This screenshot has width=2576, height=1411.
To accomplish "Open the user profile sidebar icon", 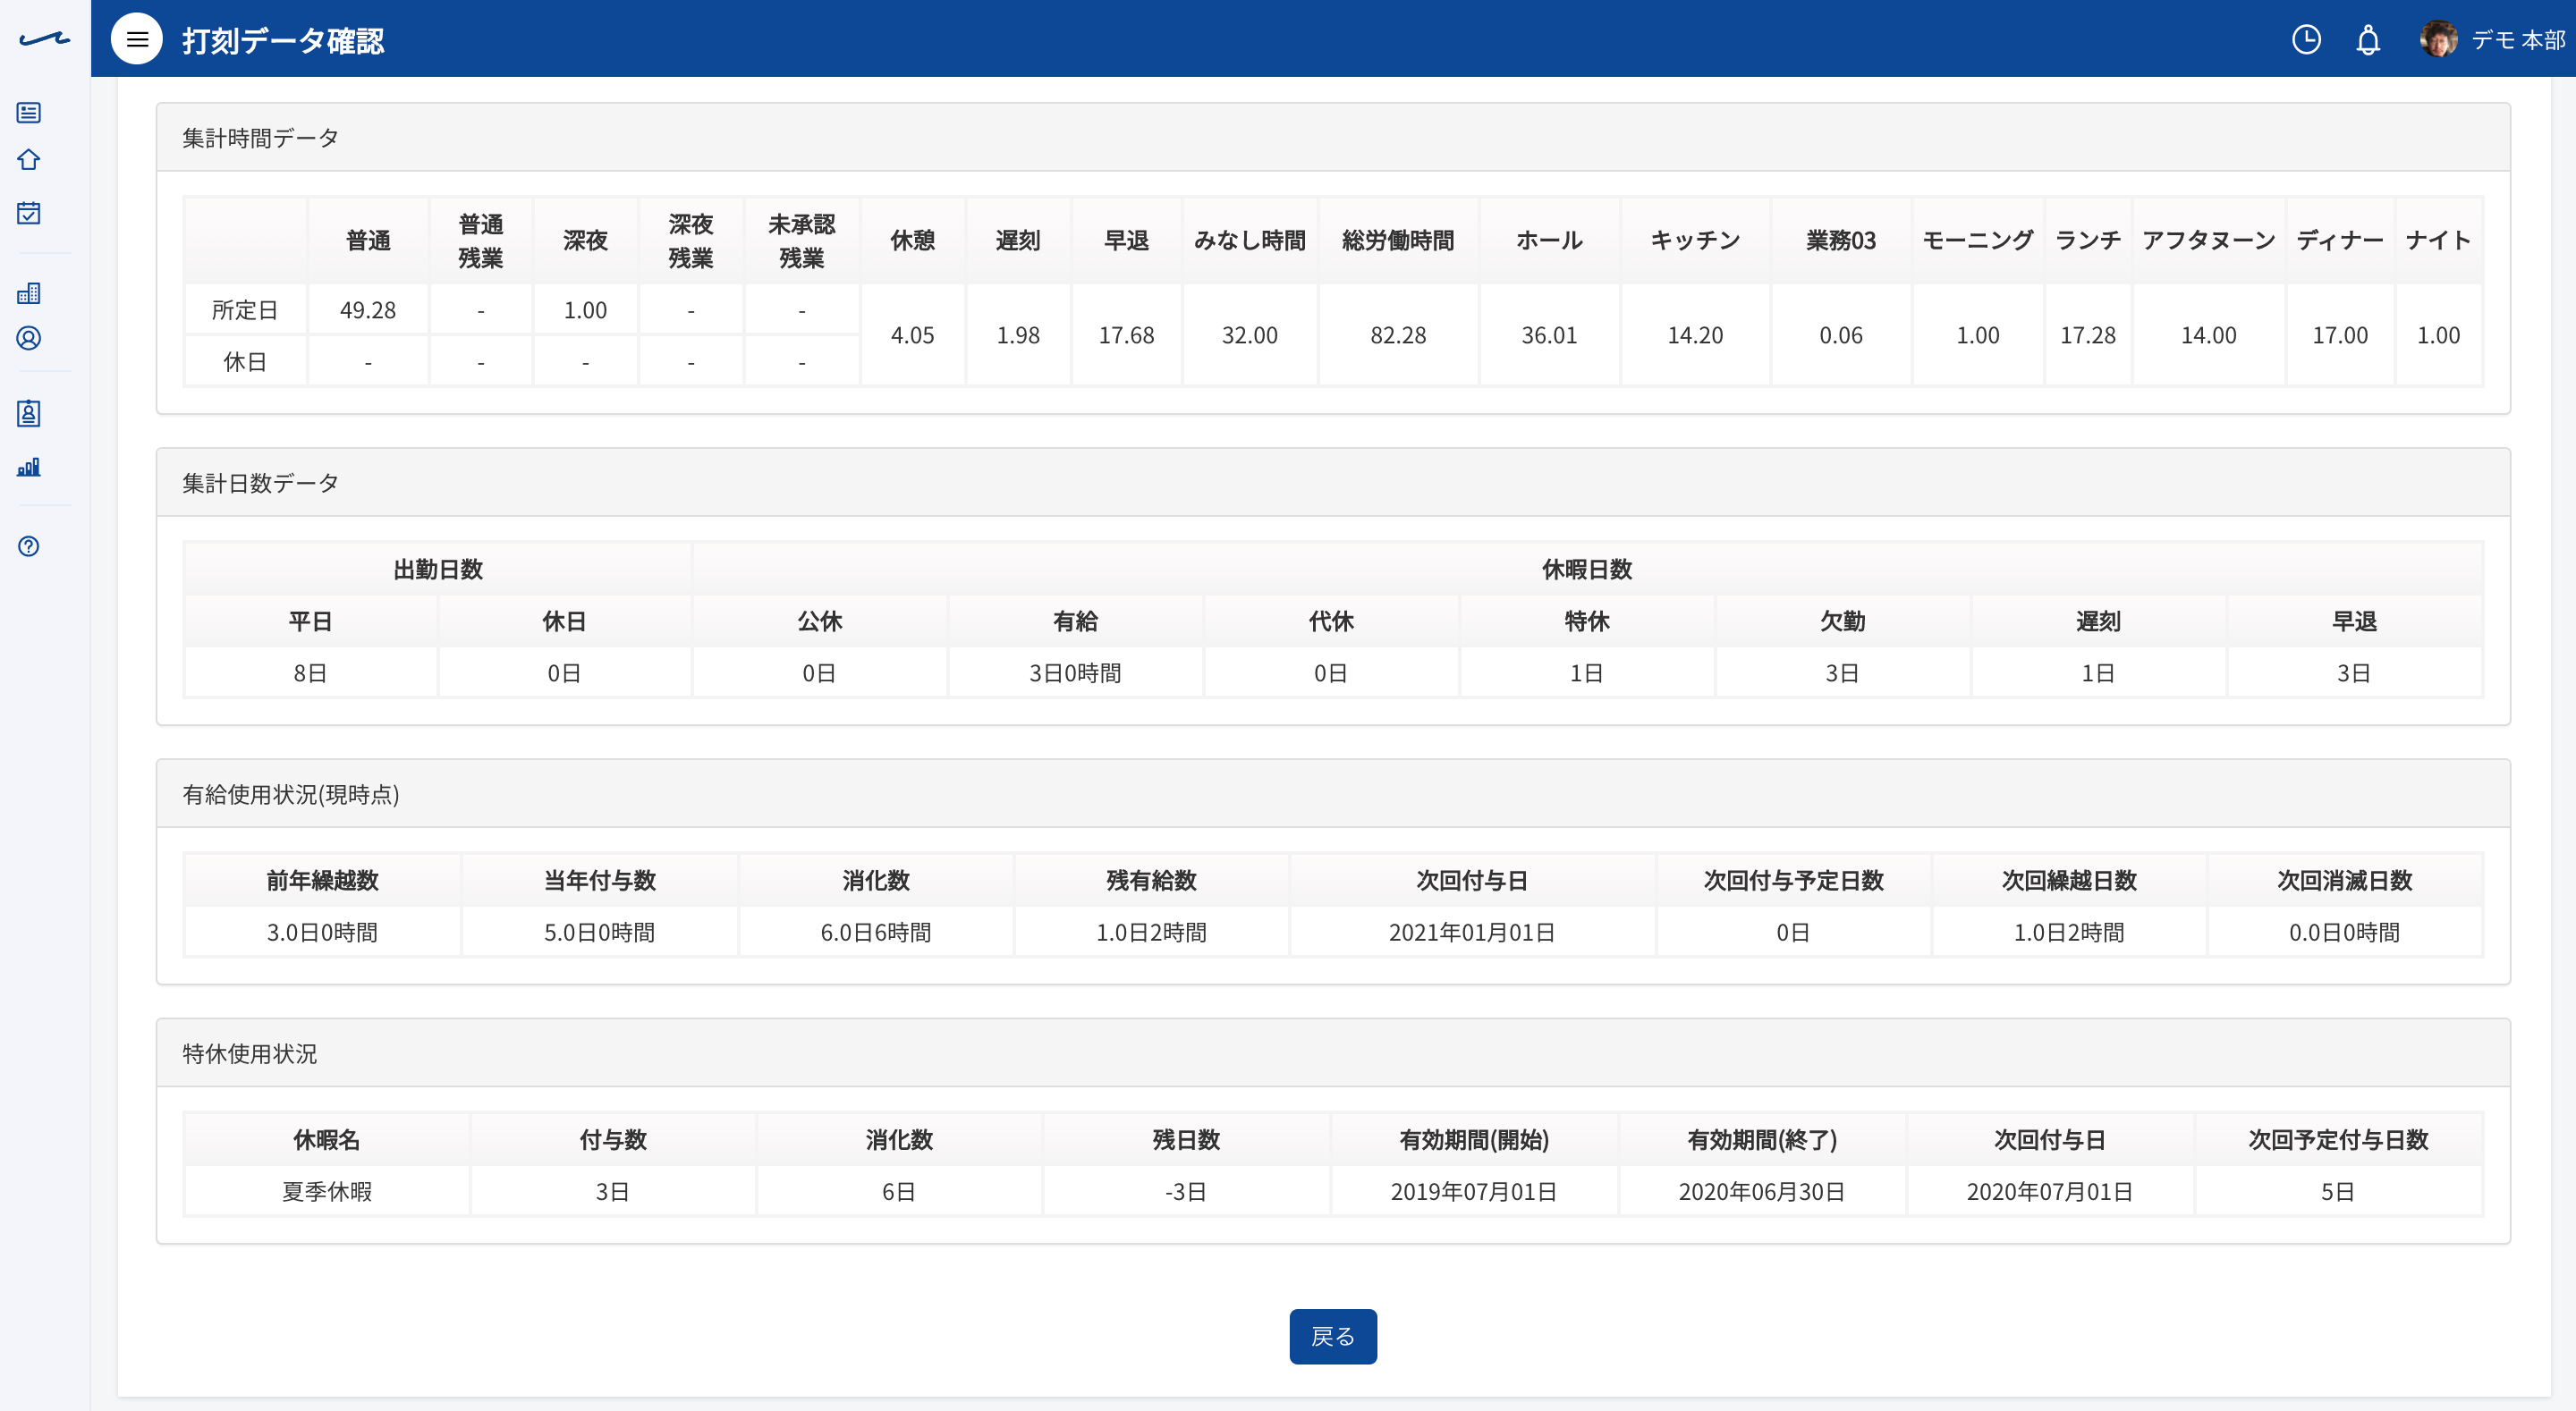I will coord(29,338).
